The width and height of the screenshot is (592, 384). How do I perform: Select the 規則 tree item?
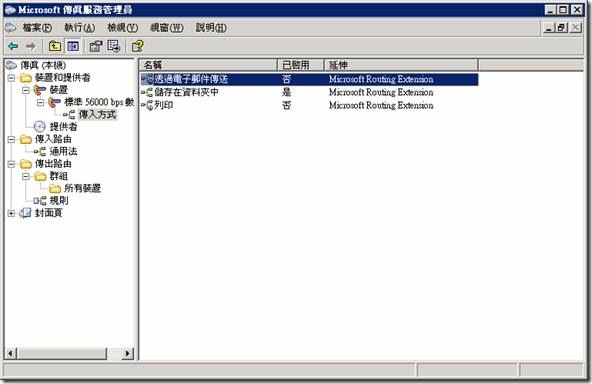tap(59, 201)
